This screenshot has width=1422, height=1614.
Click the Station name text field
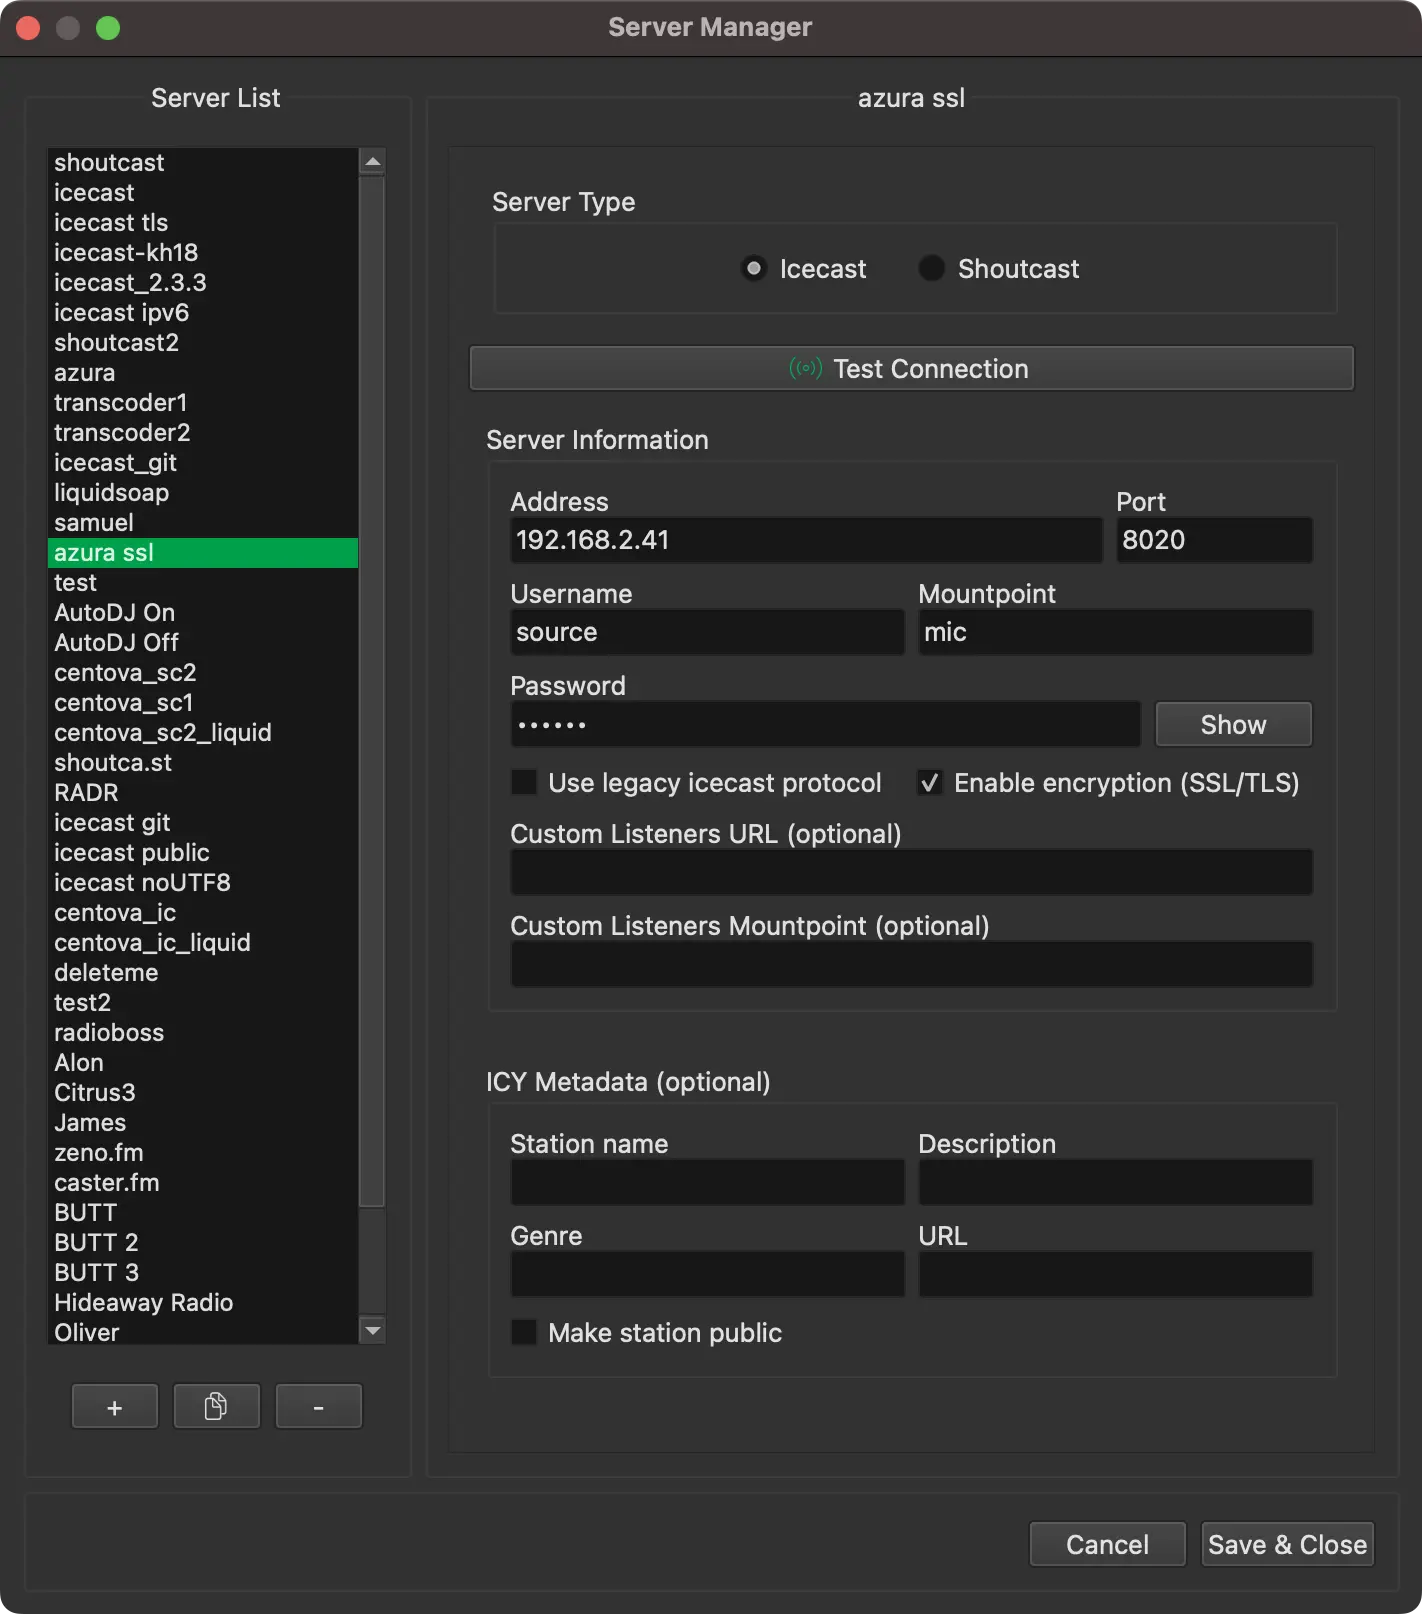(x=707, y=1183)
